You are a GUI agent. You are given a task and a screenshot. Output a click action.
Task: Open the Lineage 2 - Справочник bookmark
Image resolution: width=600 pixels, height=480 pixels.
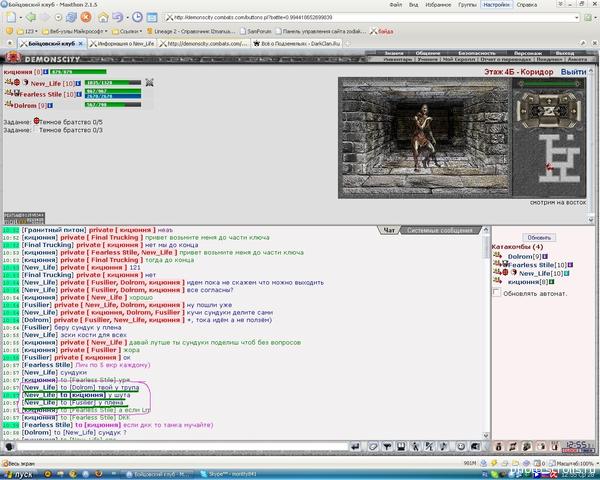click(191, 31)
